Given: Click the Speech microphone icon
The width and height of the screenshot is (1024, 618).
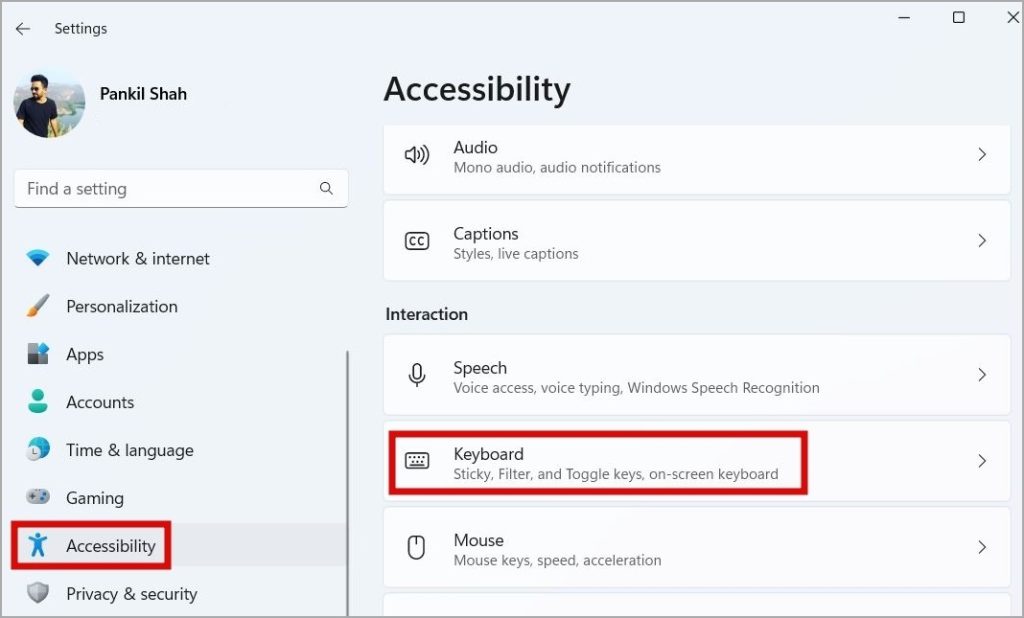Looking at the screenshot, I should (417, 375).
